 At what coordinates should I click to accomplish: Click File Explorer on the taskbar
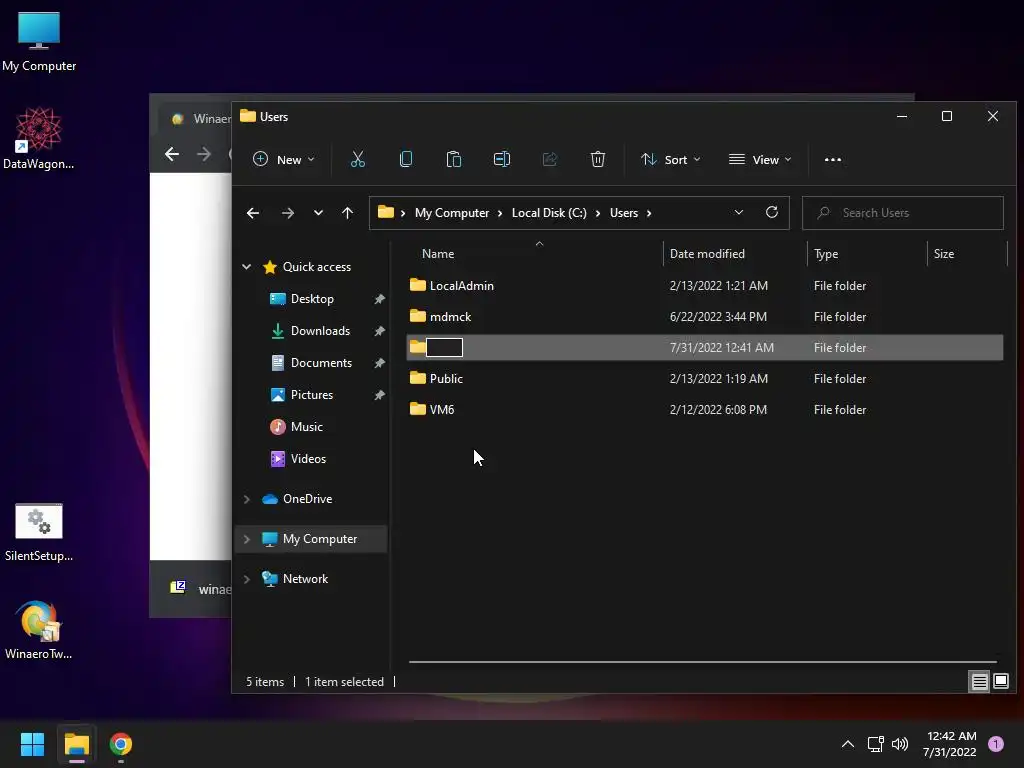click(x=76, y=744)
